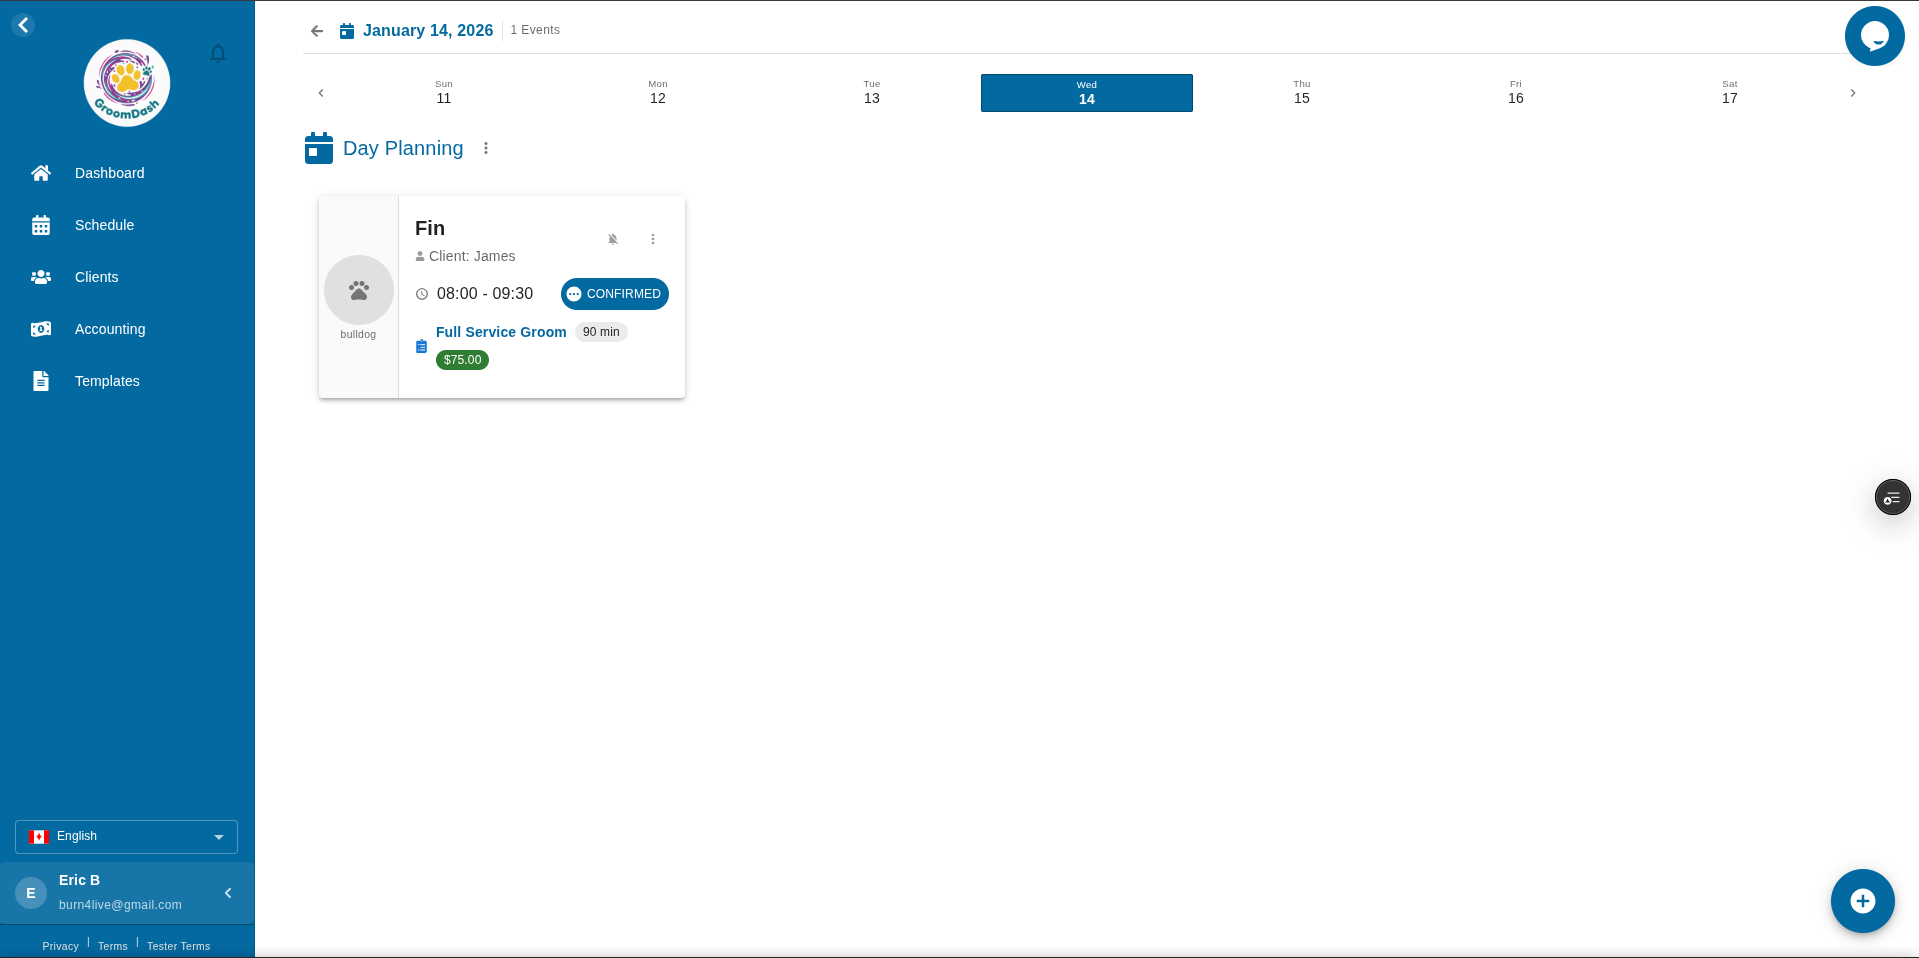Toggle the CONFIRMED status chip
Screen dimensions: 1919x958
pyautogui.click(x=614, y=294)
